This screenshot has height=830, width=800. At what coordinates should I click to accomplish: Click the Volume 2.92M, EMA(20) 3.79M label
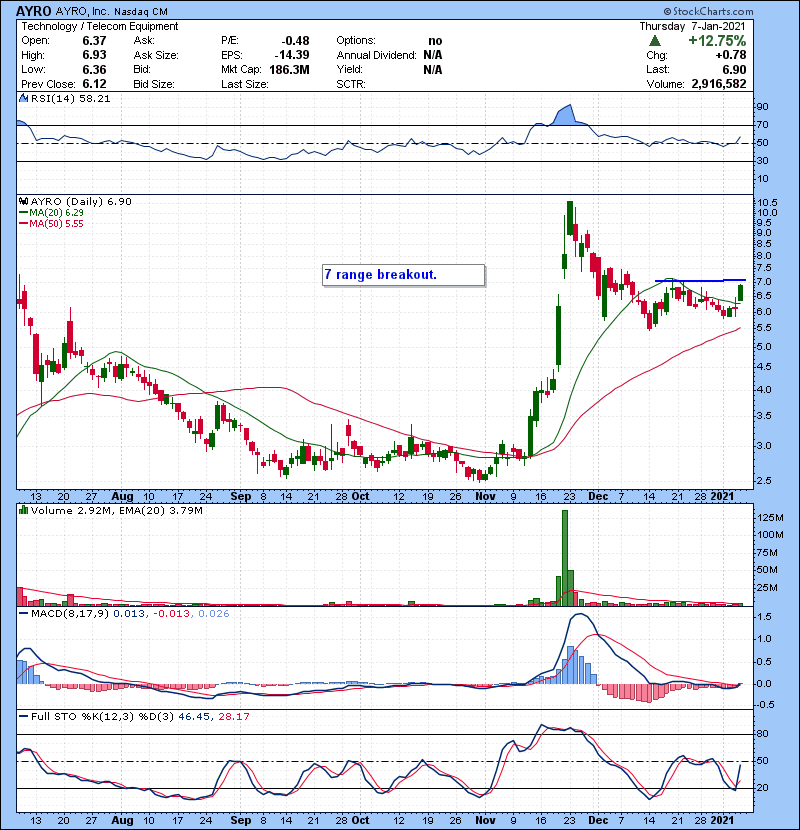pyautogui.click(x=116, y=510)
